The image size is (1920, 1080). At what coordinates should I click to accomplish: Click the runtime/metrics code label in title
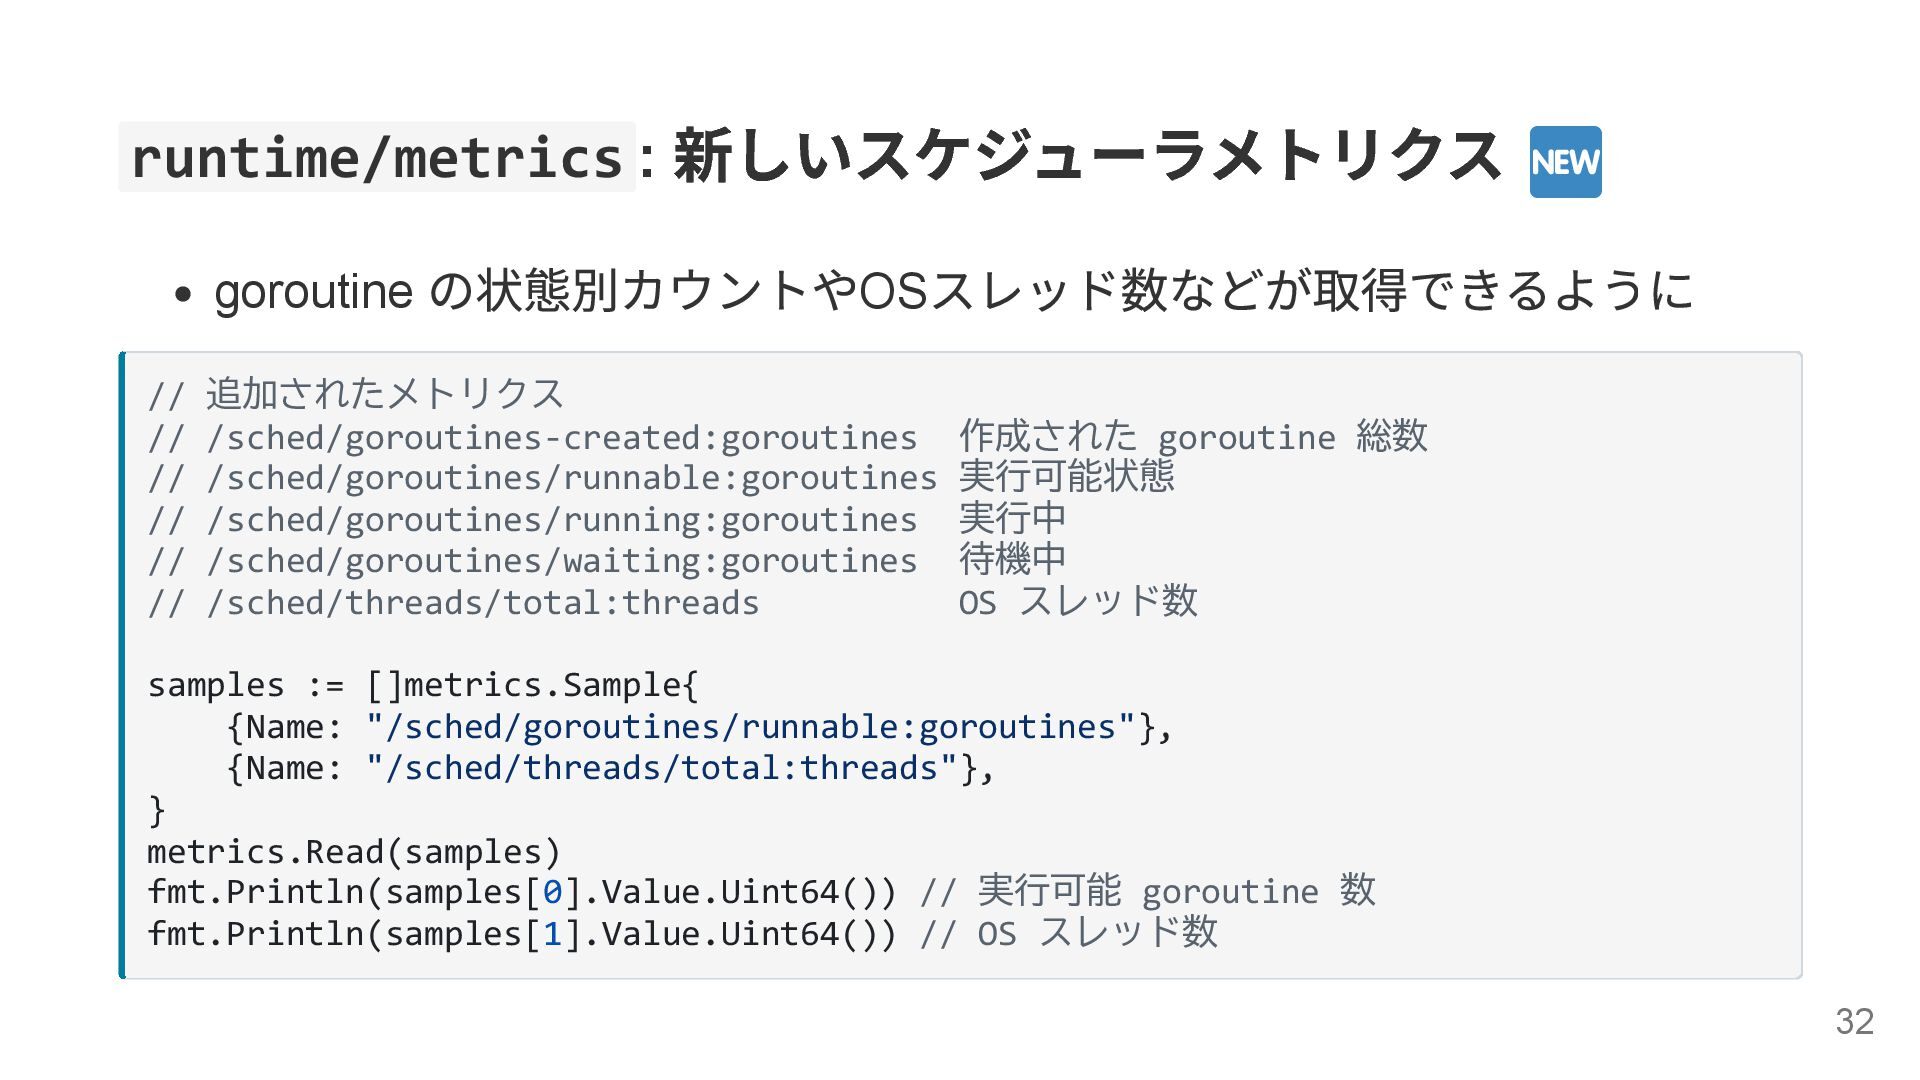(377, 158)
